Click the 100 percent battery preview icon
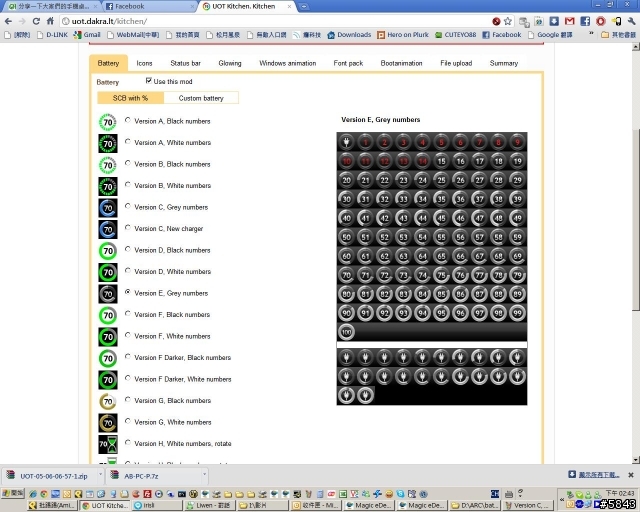Image resolution: width=640 pixels, height=512 pixels. click(x=346, y=332)
